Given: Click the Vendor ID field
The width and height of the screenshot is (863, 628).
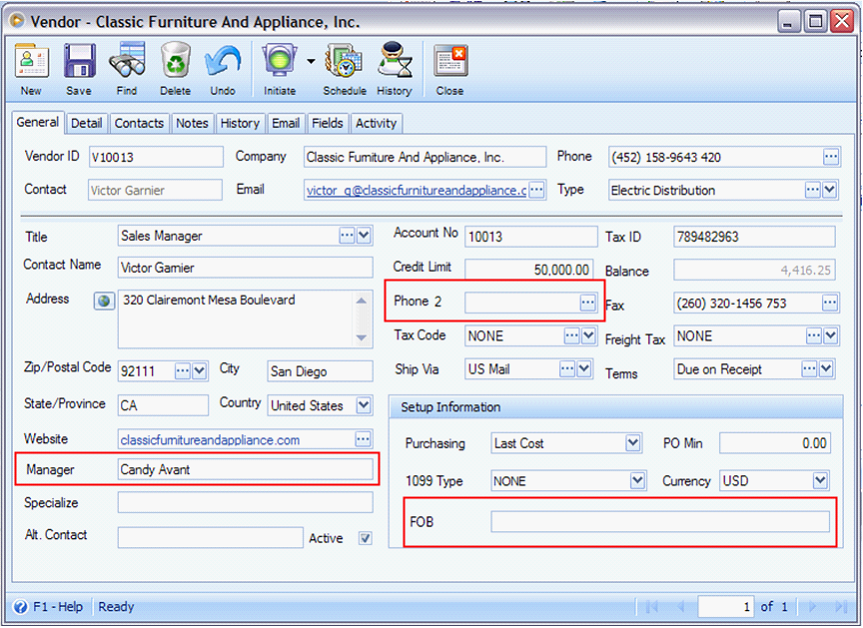Looking at the screenshot, I should (156, 157).
